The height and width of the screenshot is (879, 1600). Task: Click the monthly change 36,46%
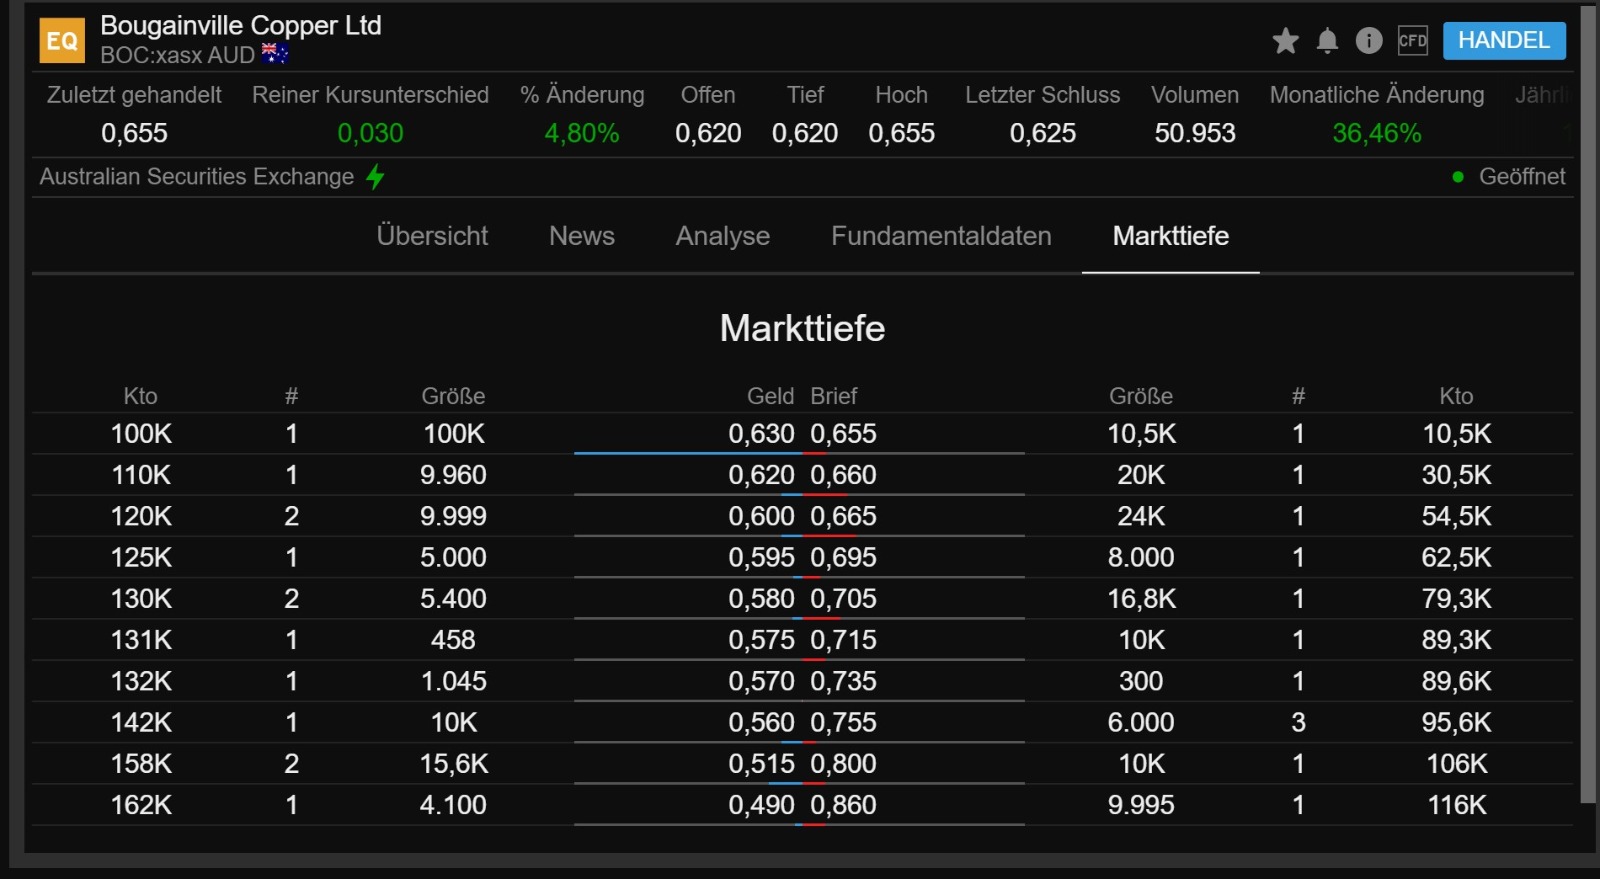(x=1377, y=133)
